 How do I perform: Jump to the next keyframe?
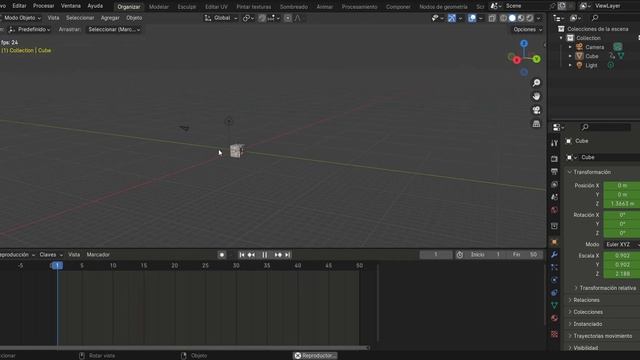(278, 255)
